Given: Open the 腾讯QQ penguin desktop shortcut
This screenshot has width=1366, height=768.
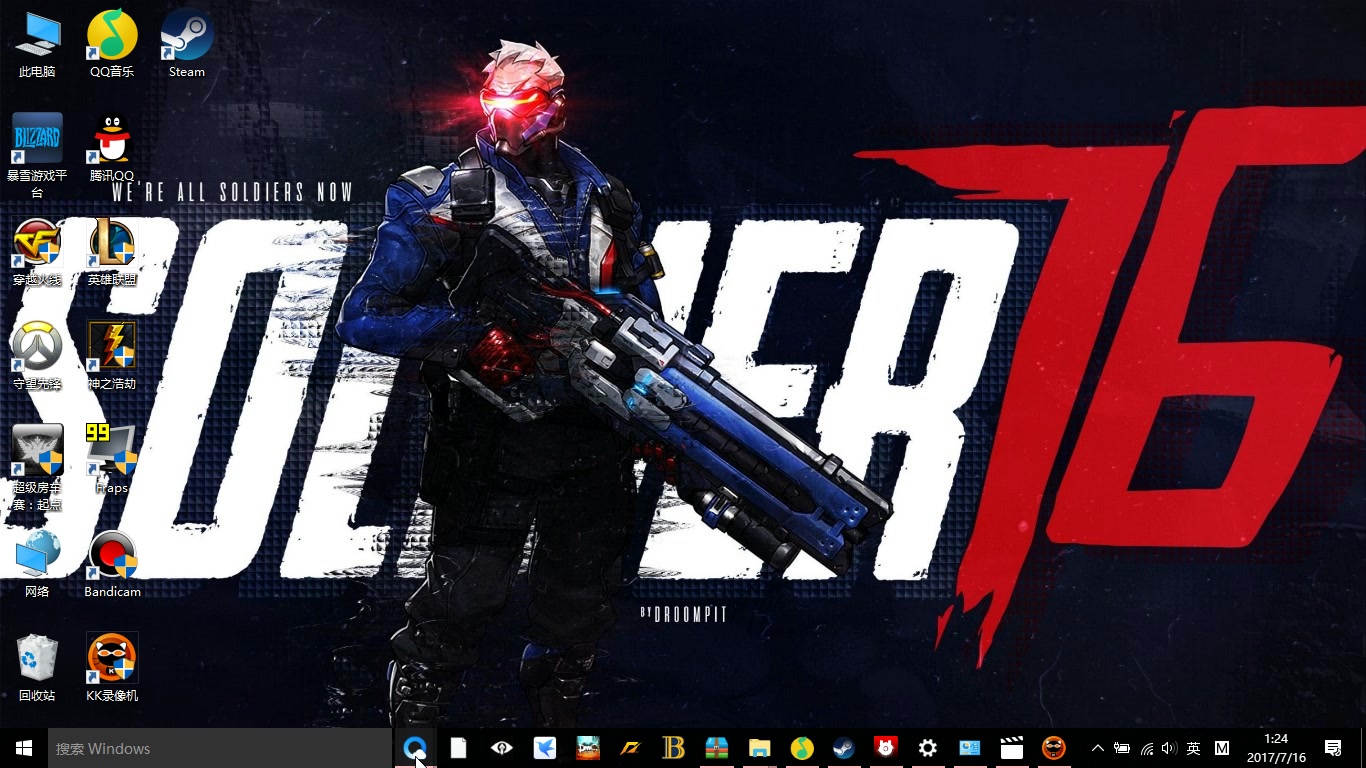Looking at the screenshot, I should pyautogui.click(x=112, y=149).
